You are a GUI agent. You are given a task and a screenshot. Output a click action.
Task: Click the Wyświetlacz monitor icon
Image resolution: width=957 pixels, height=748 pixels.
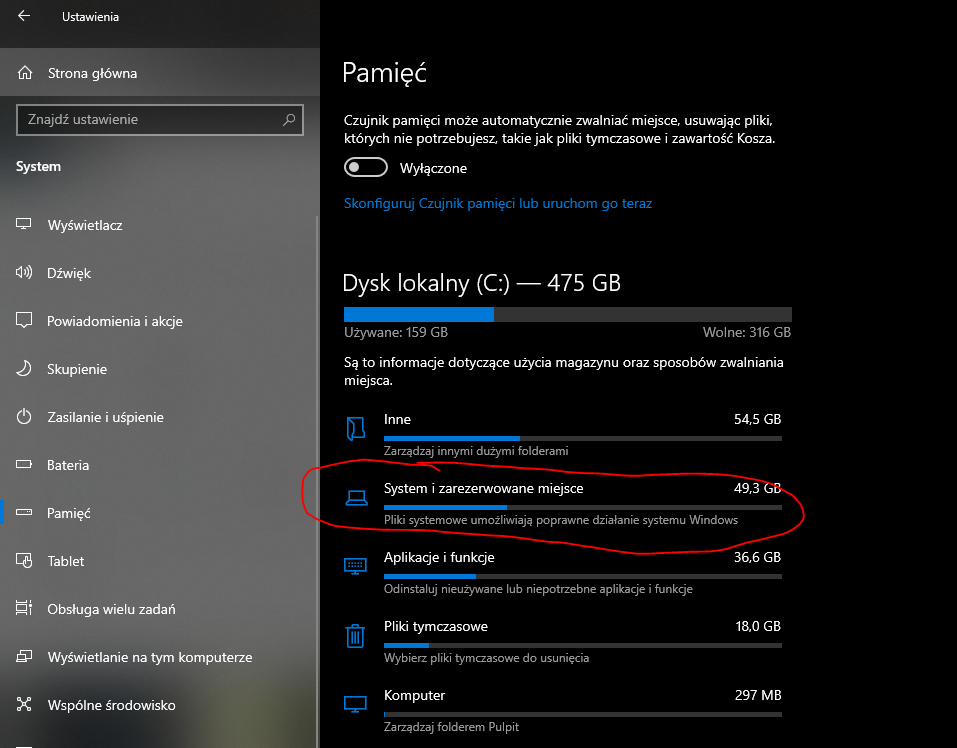(24, 224)
